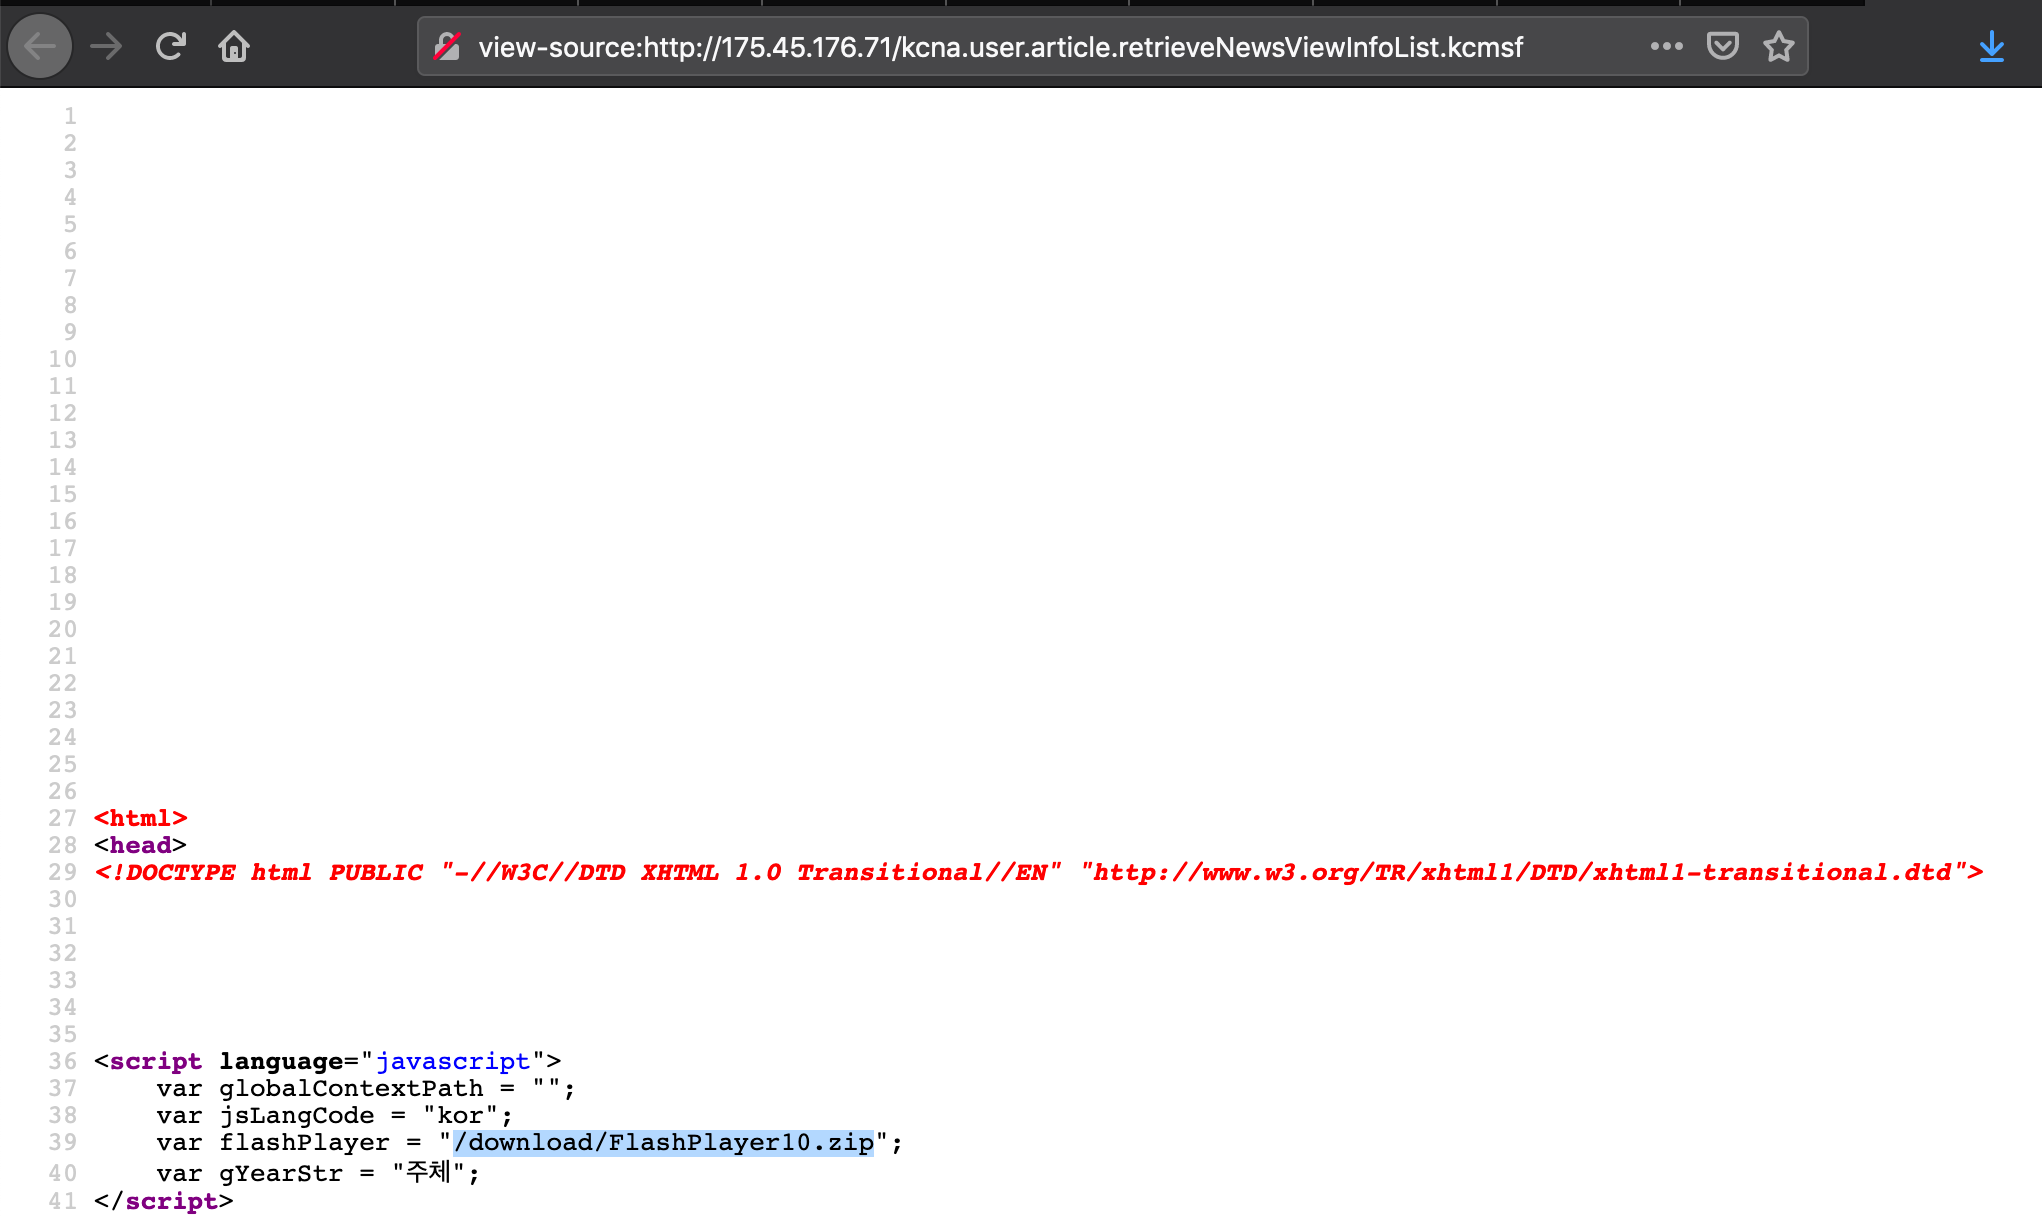
Task: Click the view-source URL address field
Action: [1000, 47]
